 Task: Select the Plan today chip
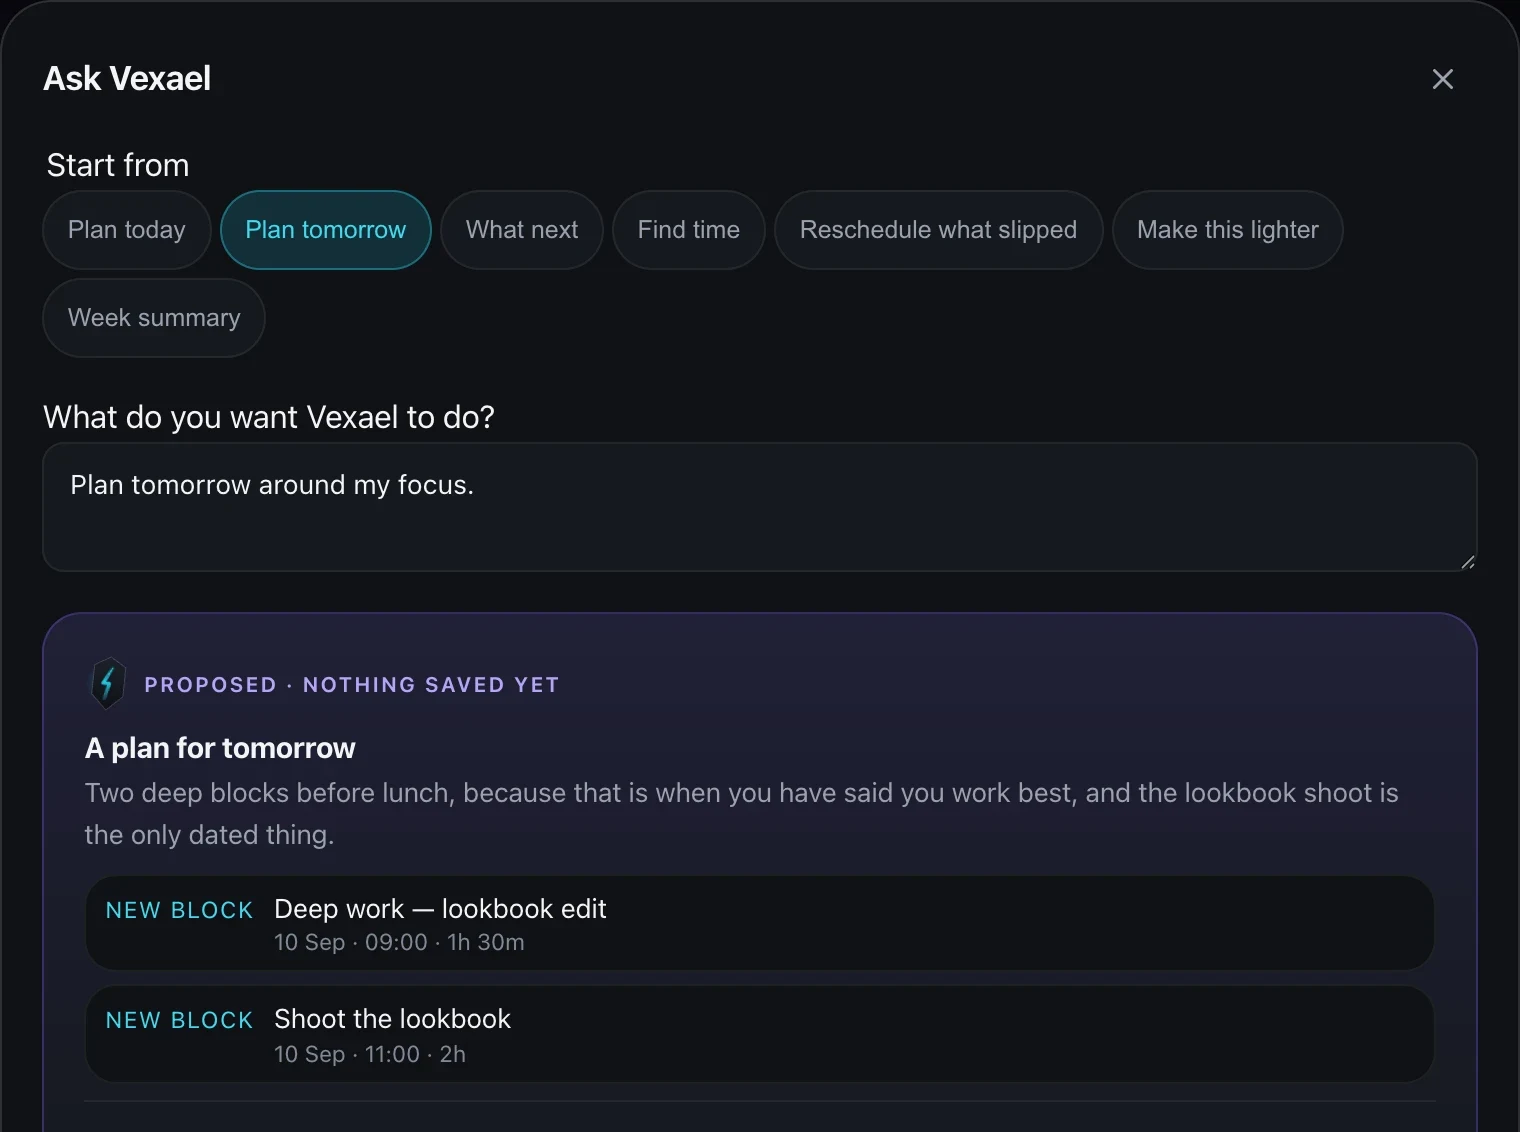point(127,230)
